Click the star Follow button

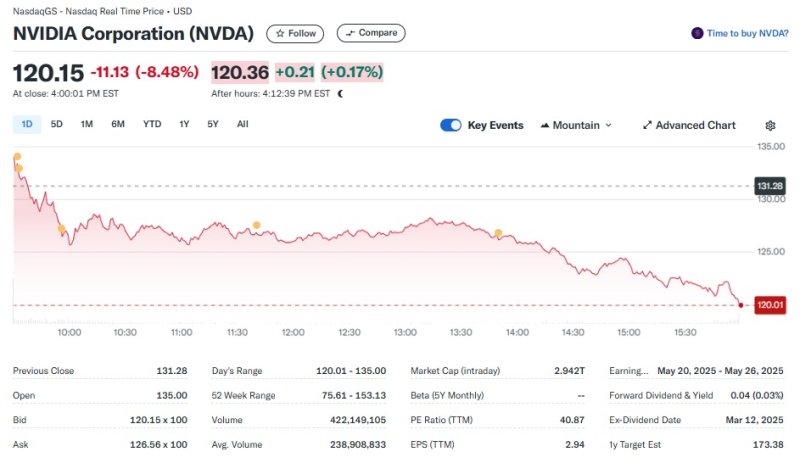coord(295,34)
